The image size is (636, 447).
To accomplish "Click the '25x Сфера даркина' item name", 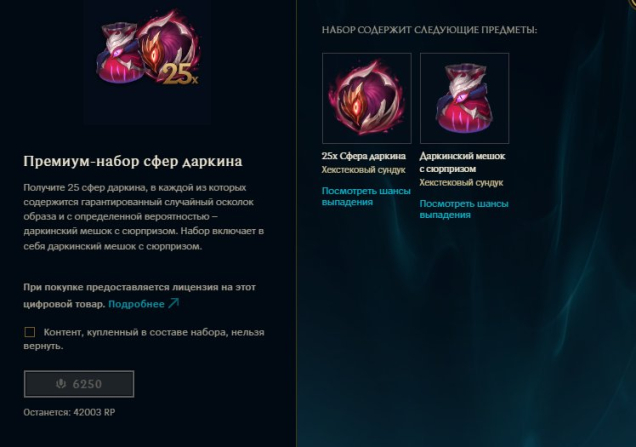I will pyautogui.click(x=364, y=156).
